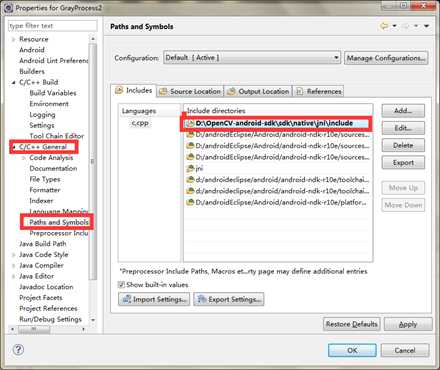This screenshot has width=440, height=370.
Task: Toggle Show built-in values checkbox
Action: pyautogui.click(x=121, y=285)
